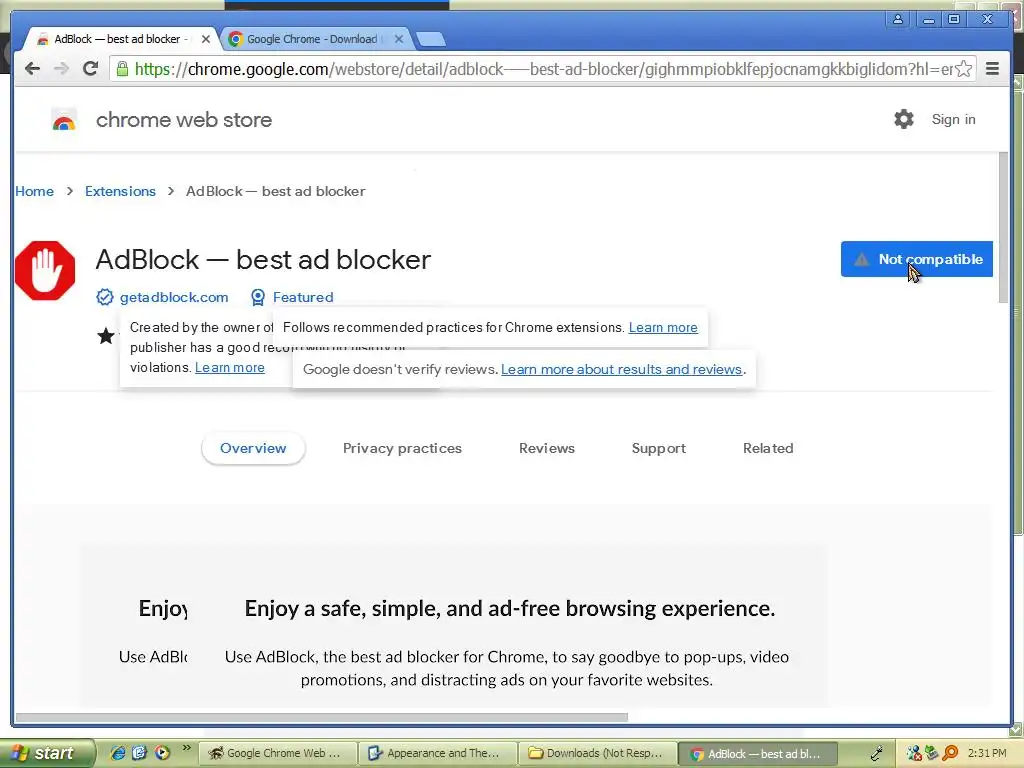Open the Chrome hamburger menu
Viewport: 1024px width, 768px height.
(x=992, y=69)
